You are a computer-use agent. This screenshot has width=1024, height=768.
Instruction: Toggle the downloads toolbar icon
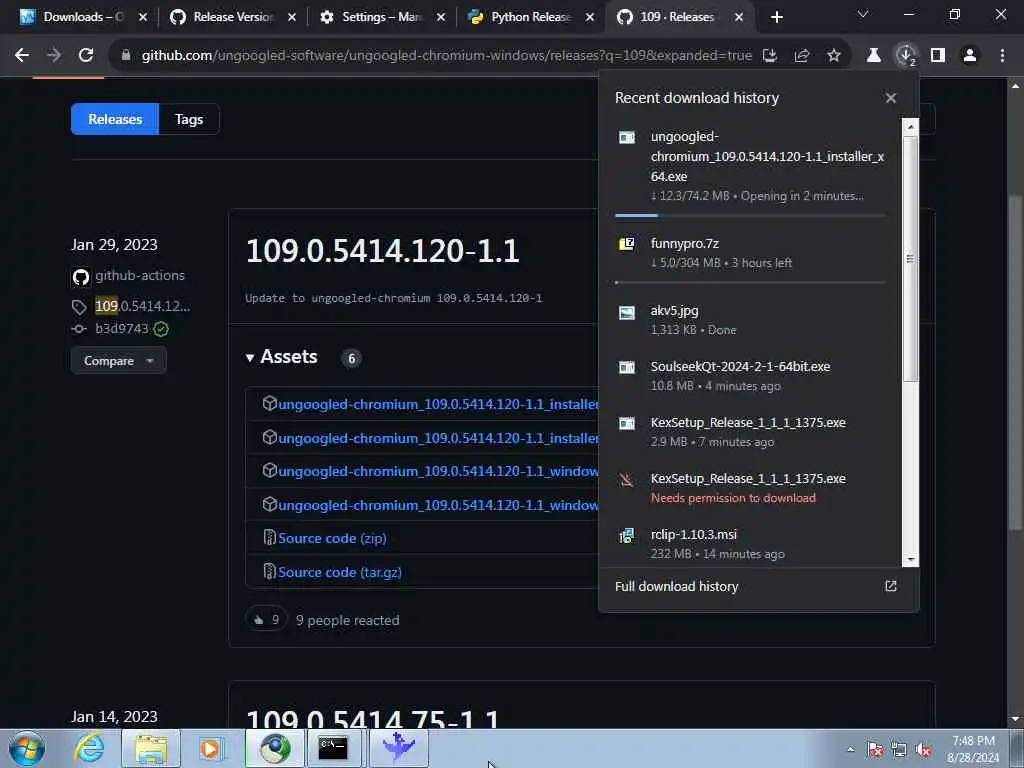[x=906, y=56]
